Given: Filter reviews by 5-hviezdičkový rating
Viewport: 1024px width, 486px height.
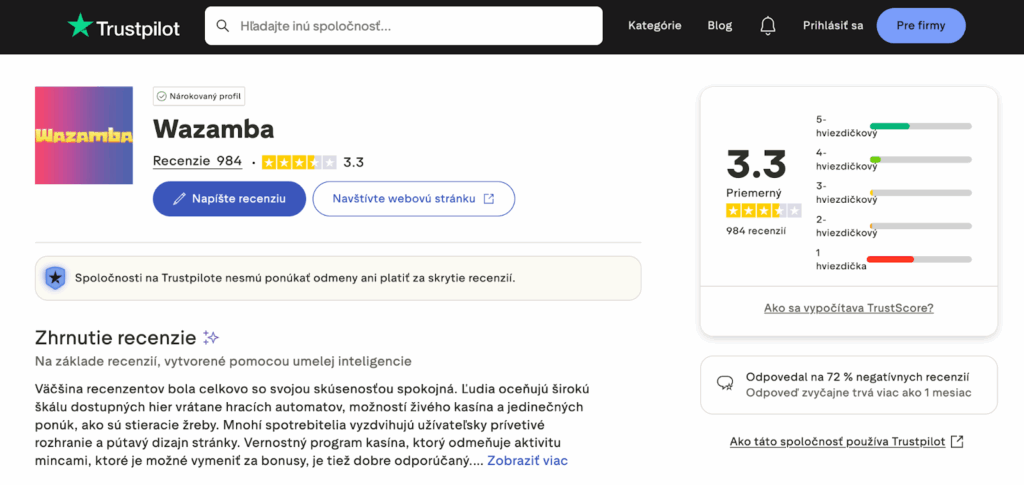Looking at the screenshot, I should [x=846, y=126].
